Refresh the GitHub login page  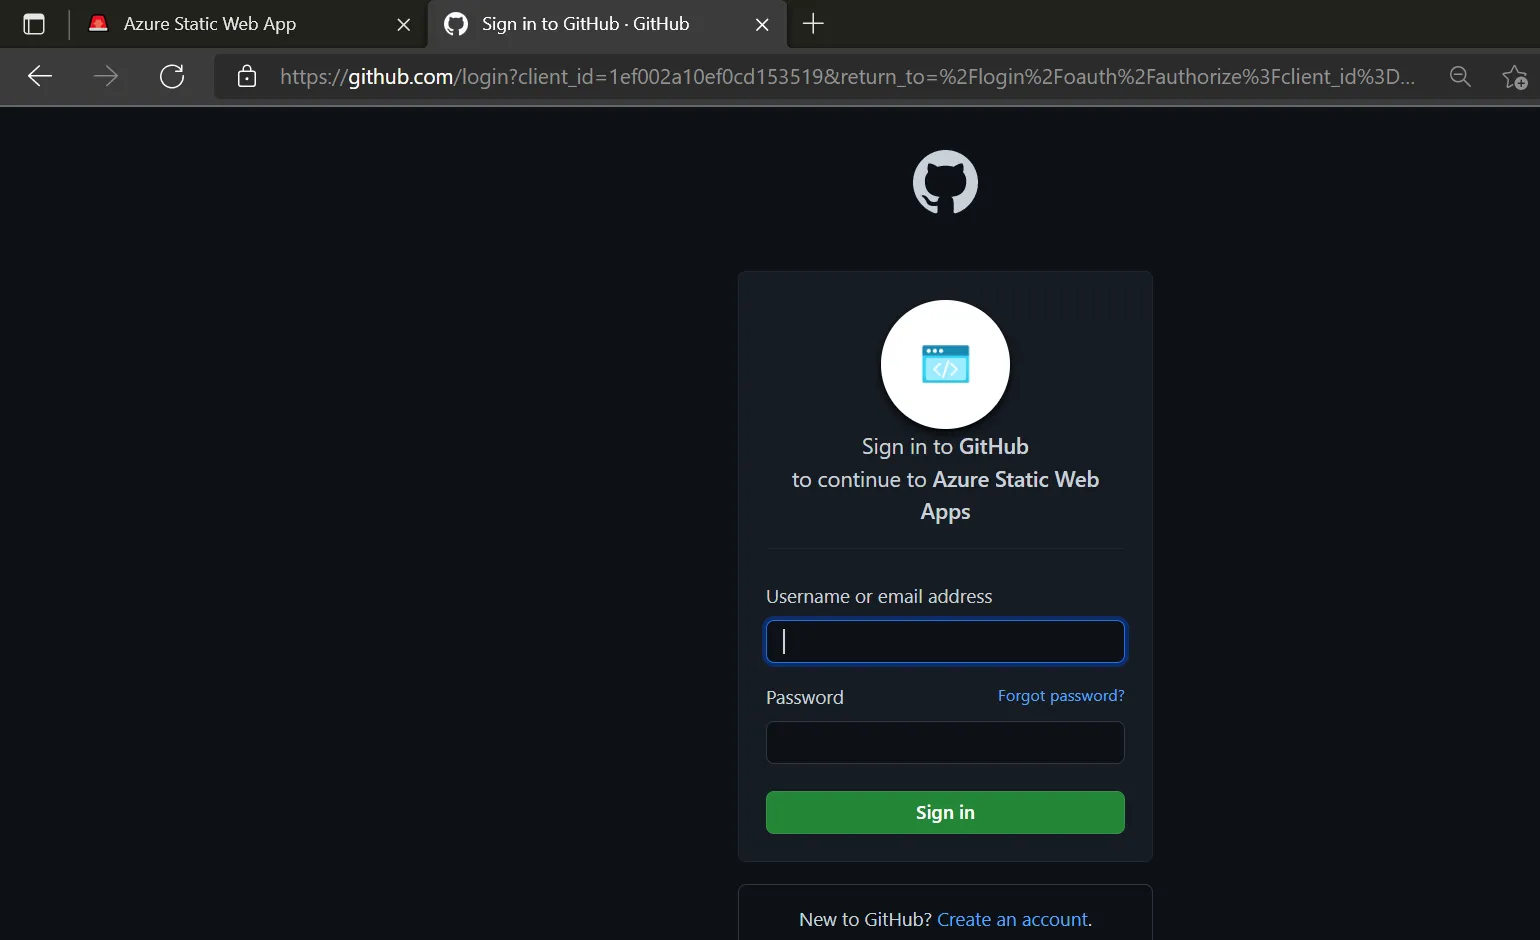(172, 77)
